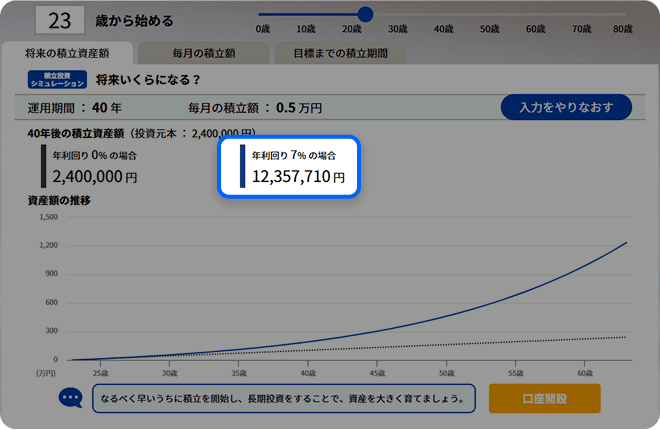The width and height of the screenshot is (660, 430).
Task: Click the 60歳 mark on age slider
Action: pos(535,29)
